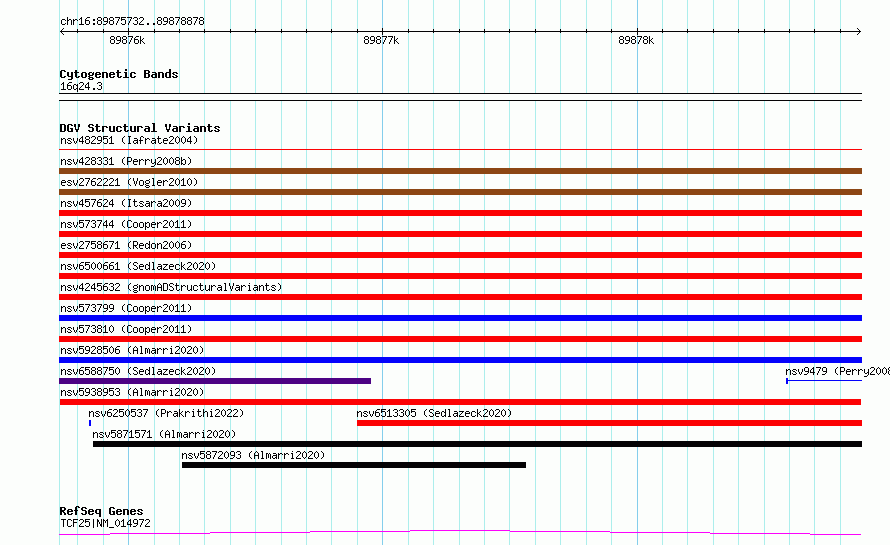Select the red nsv4245632 variant bar
The width and height of the screenshot is (890, 545).
(x=460, y=297)
